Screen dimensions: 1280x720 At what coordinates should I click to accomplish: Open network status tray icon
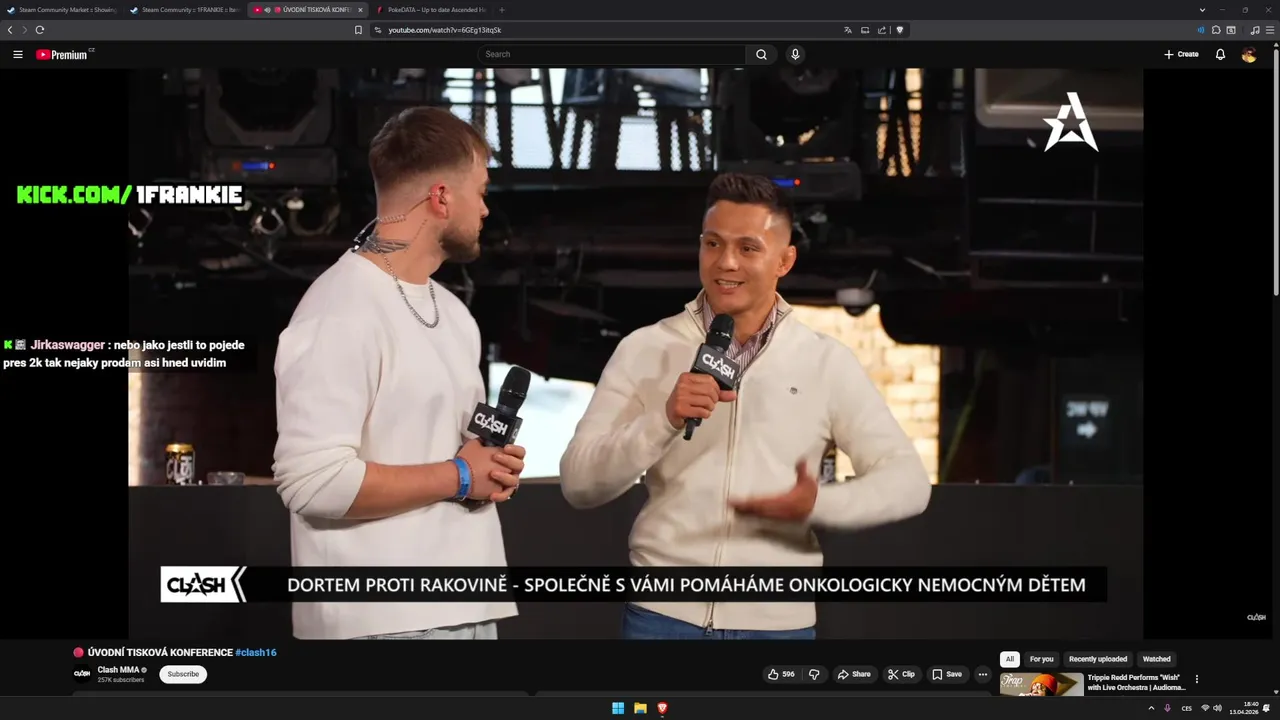coord(1205,708)
